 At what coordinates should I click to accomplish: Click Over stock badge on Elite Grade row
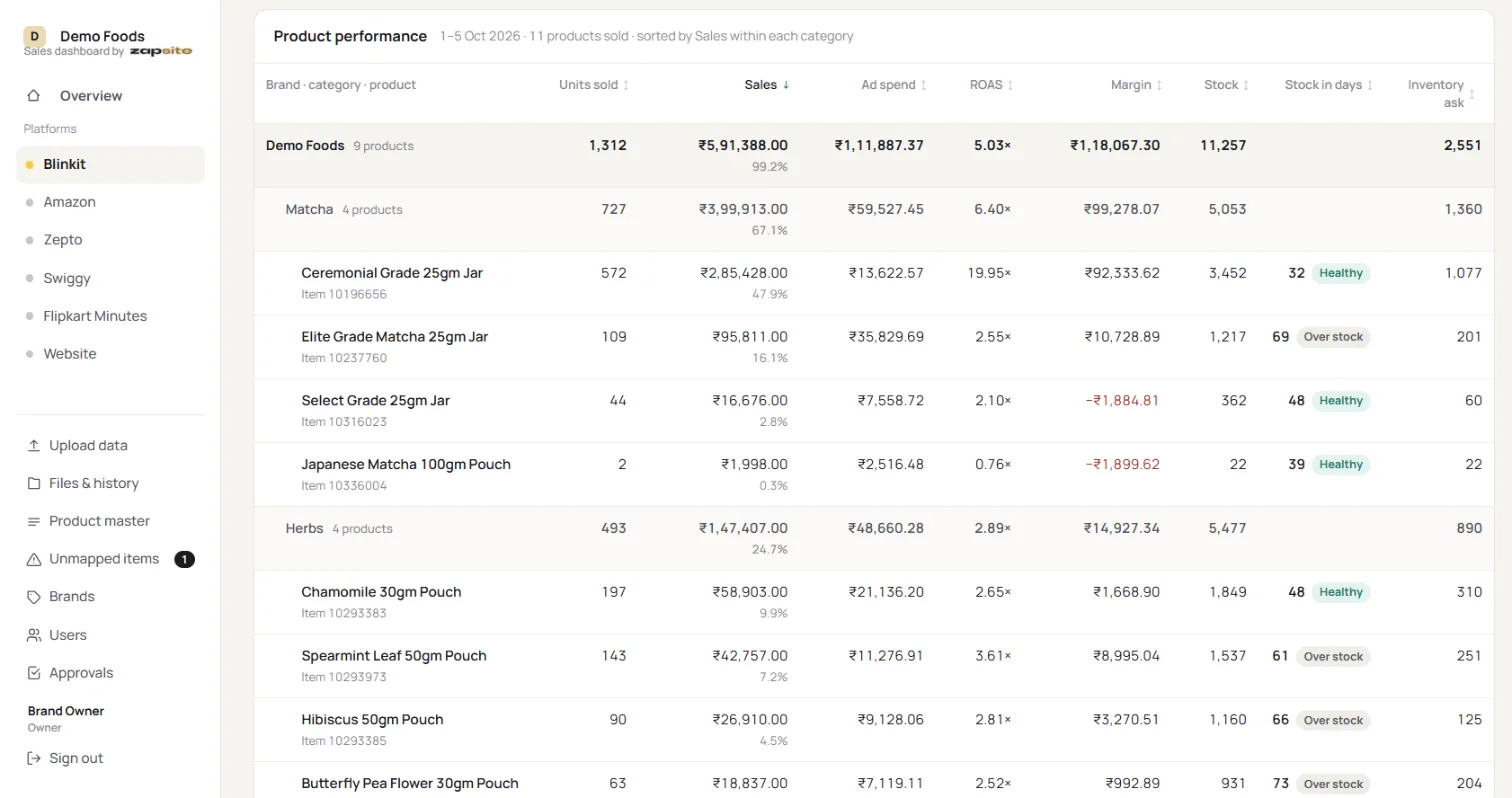pyautogui.click(x=1333, y=337)
